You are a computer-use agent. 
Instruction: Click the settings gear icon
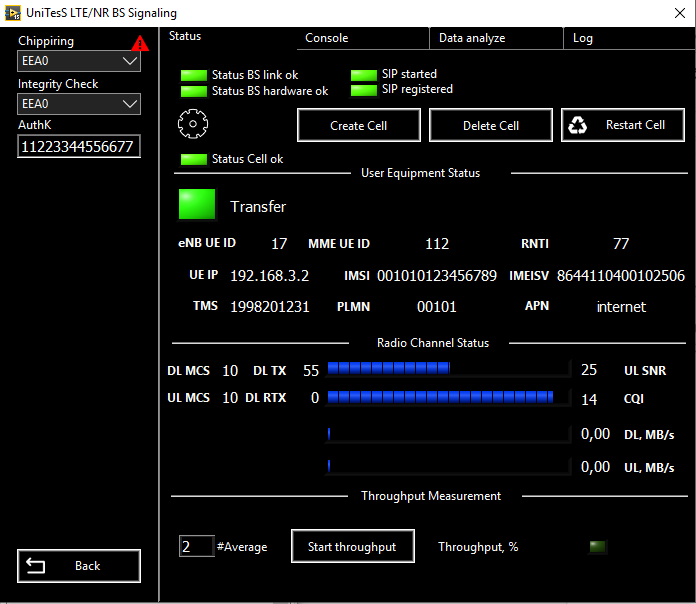(191, 124)
